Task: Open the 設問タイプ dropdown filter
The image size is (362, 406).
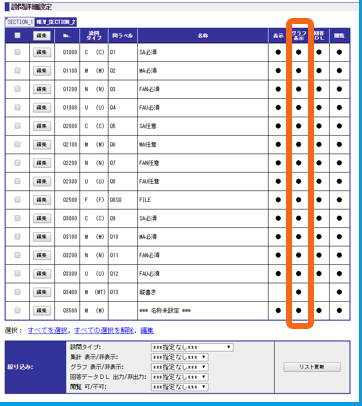Action: click(x=192, y=347)
